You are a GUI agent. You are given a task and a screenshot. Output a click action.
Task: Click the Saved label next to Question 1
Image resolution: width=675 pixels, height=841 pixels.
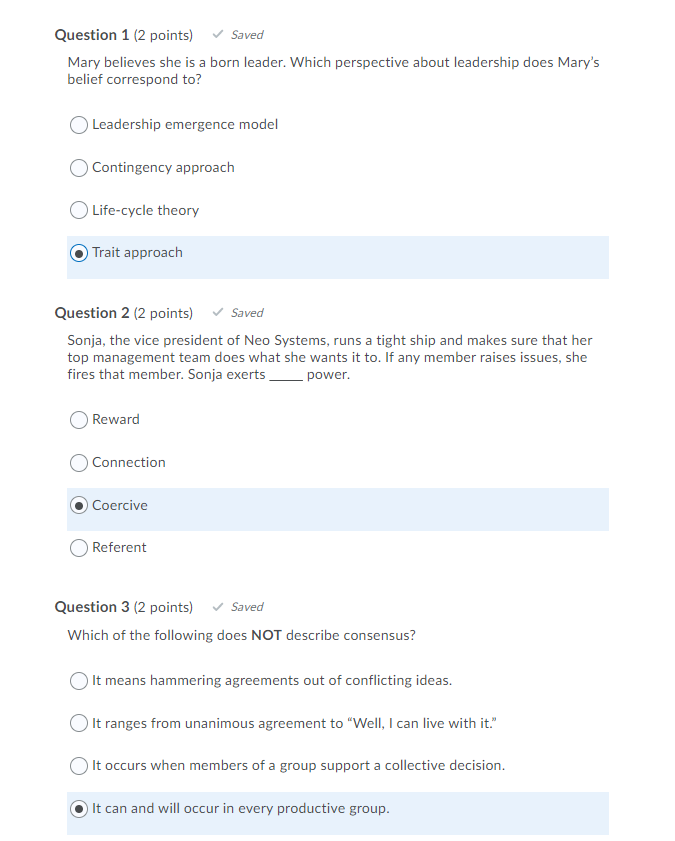coord(246,34)
